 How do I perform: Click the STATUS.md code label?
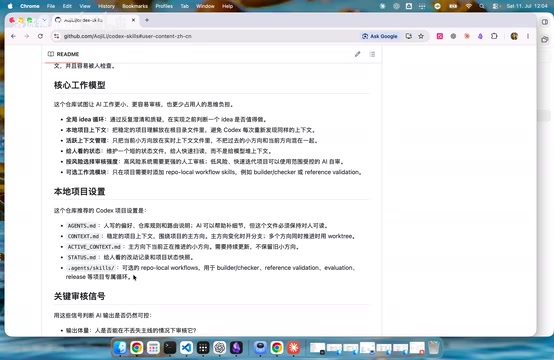tap(82, 257)
